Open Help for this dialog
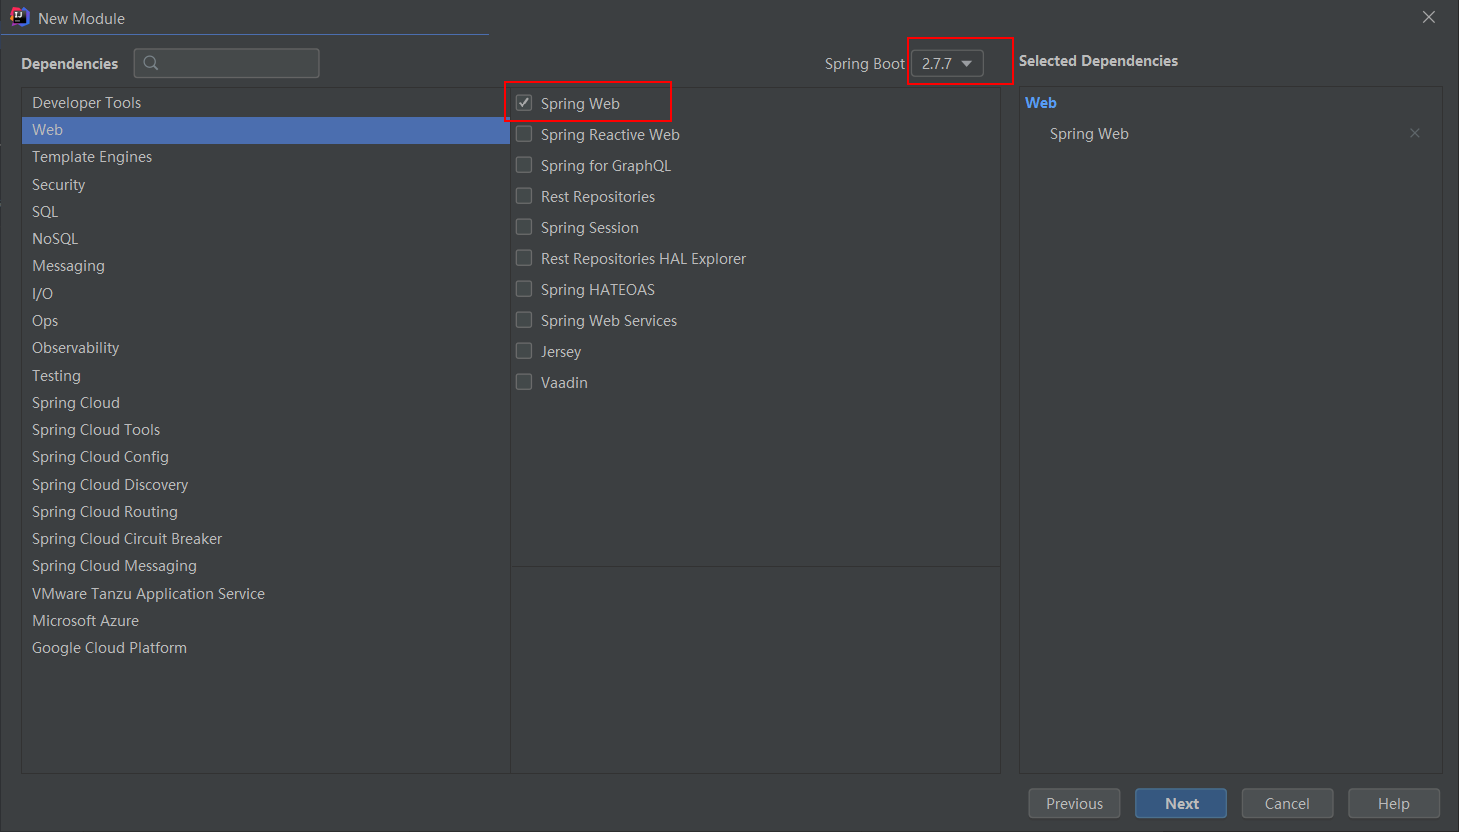The image size is (1459, 832). point(1394,803)
